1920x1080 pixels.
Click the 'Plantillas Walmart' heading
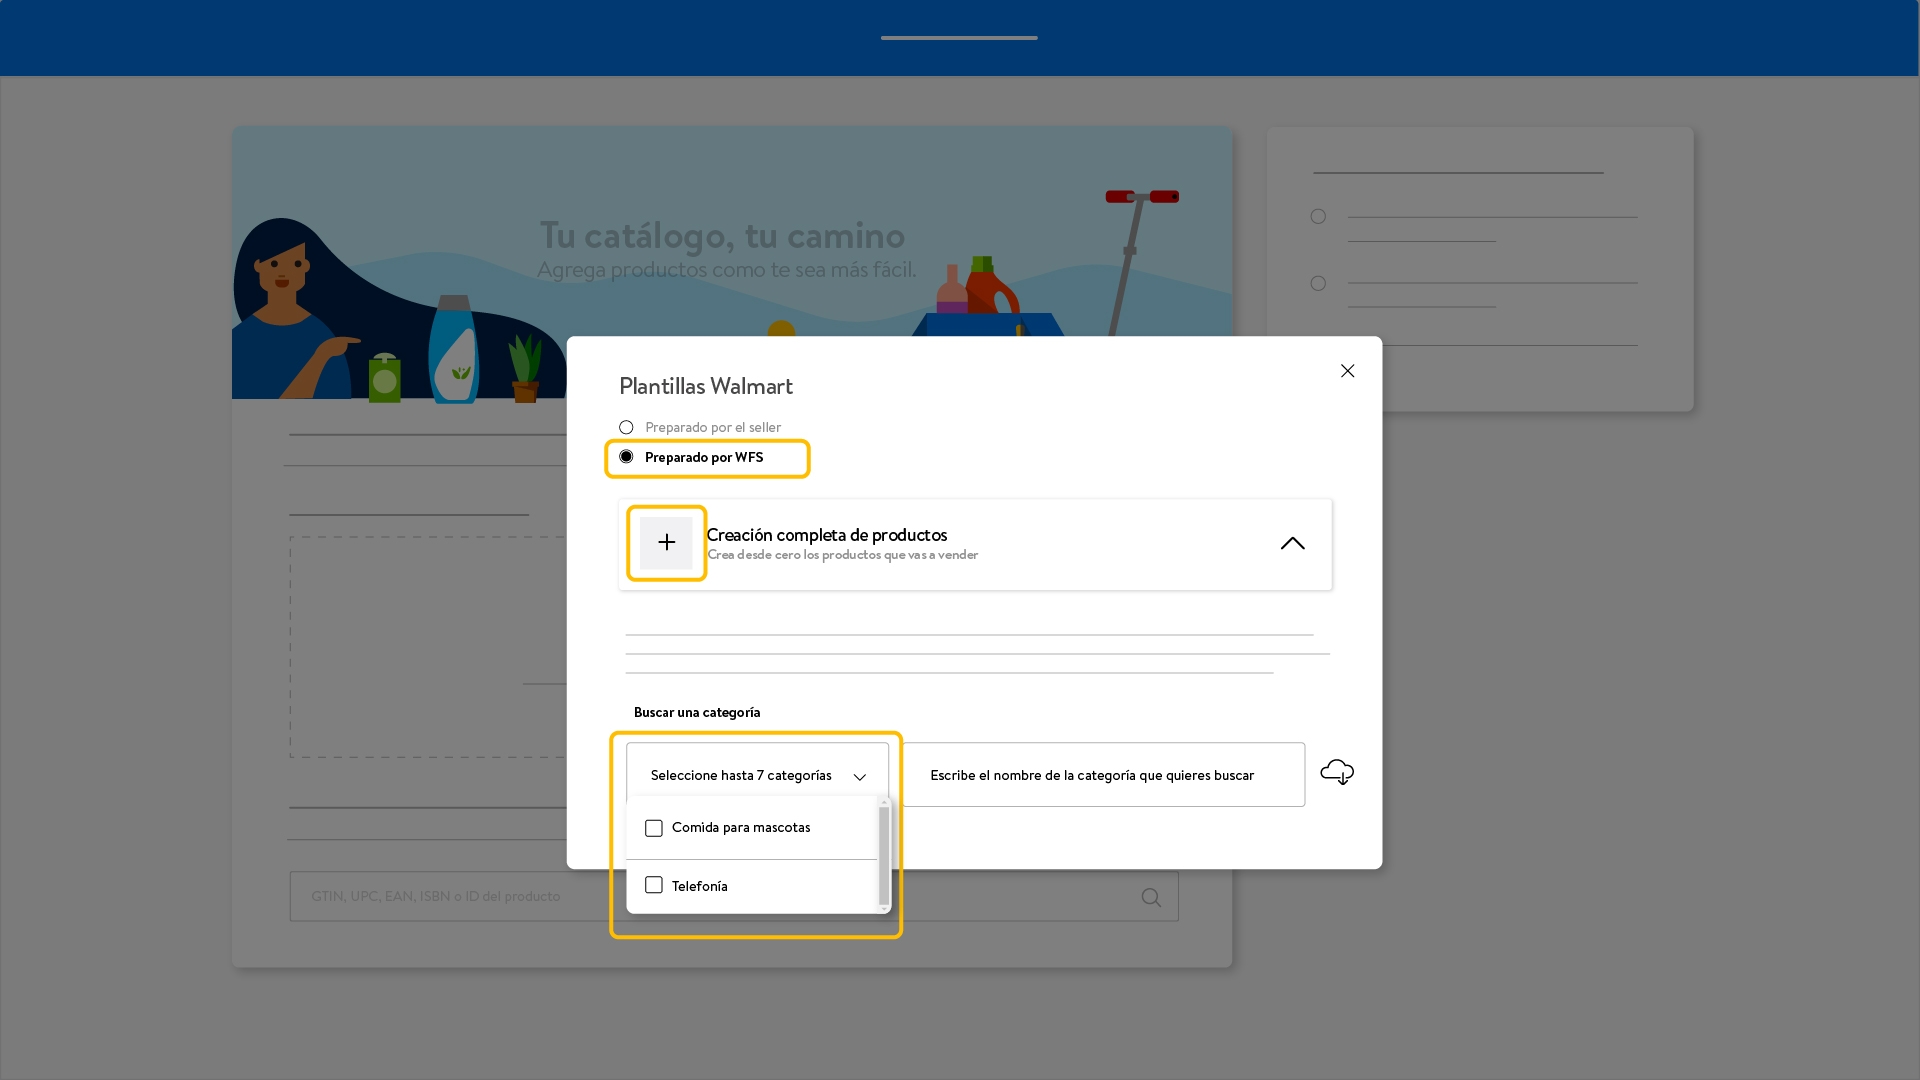706,386
